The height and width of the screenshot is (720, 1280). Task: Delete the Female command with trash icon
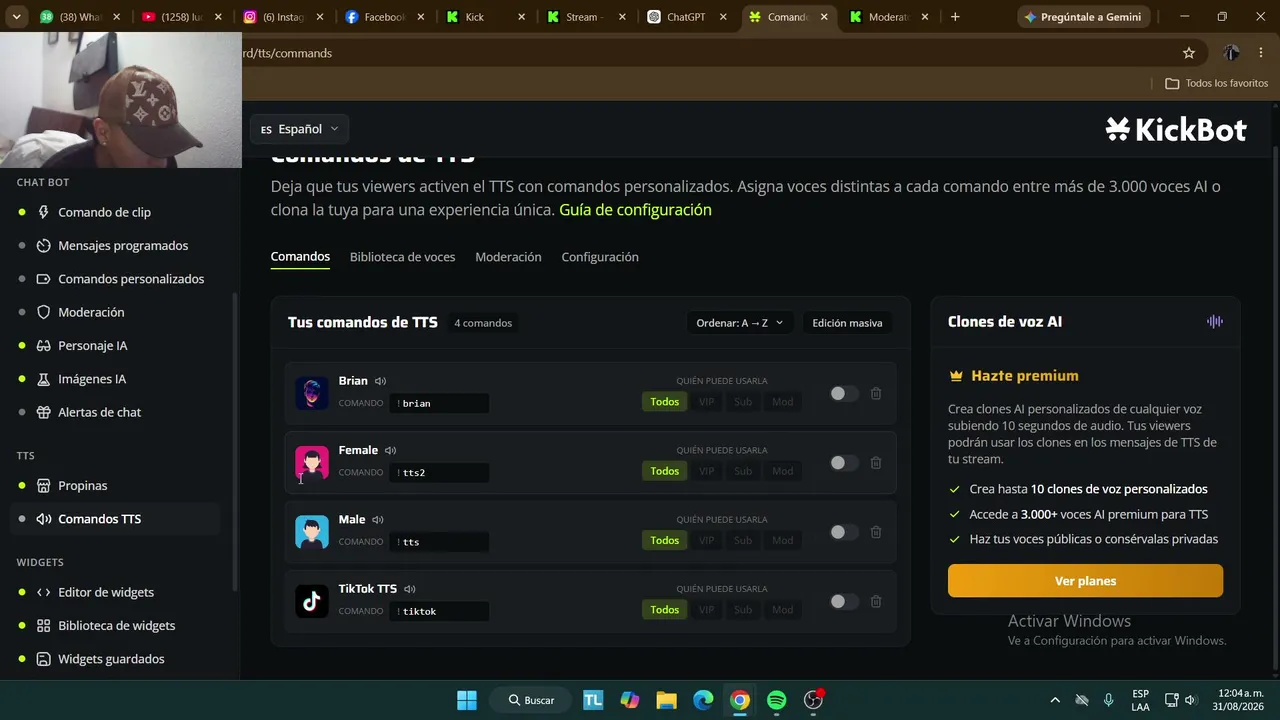pos(876,463)
